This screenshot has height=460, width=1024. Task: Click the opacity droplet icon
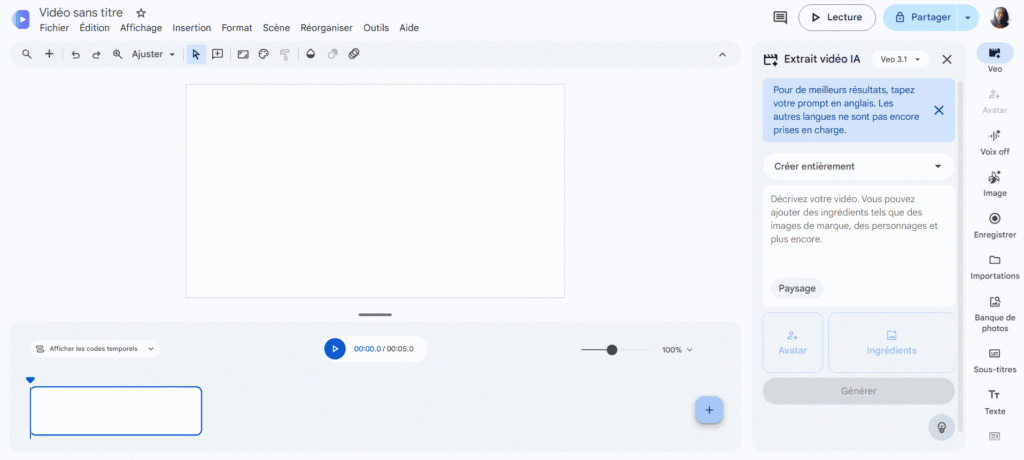pos(311,55)
